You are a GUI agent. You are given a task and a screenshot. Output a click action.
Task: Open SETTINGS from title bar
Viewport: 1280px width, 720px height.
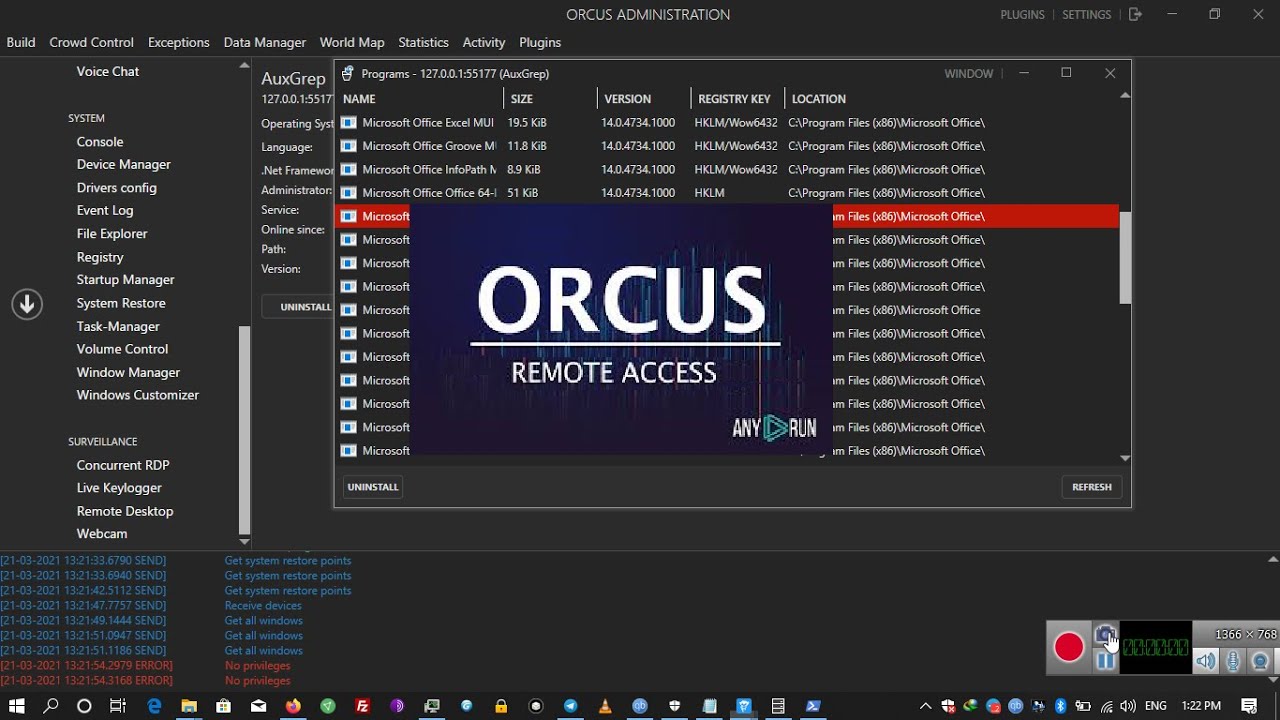pyautogui.click(x=1086, y=15)
